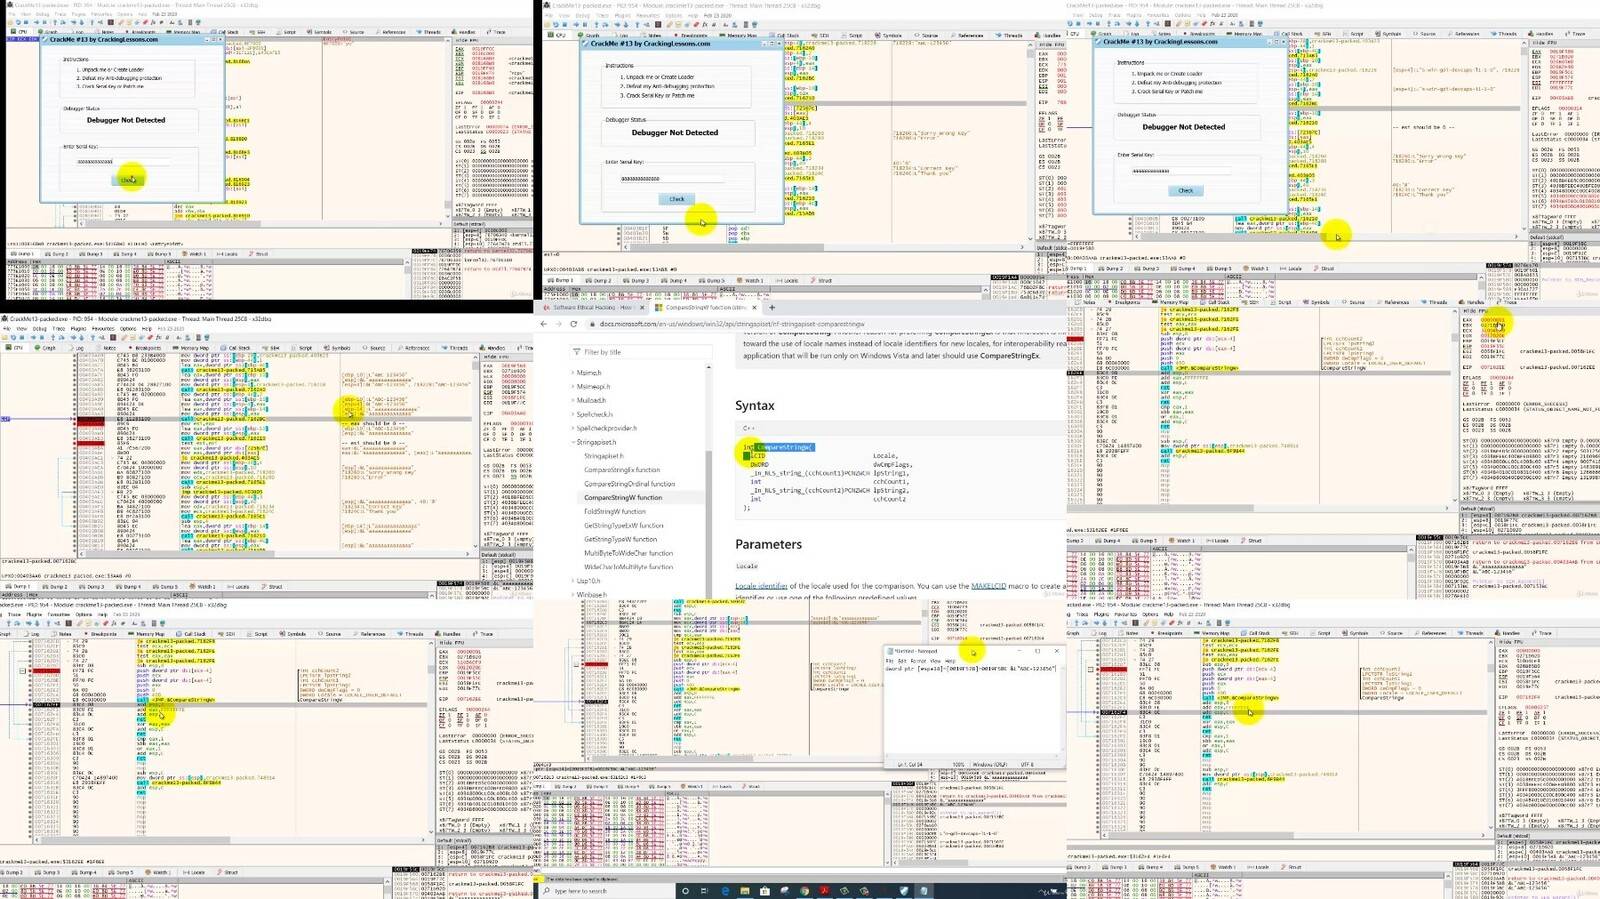Screen dimensions: 1600x899
Task: Close the Software Ethical Hacking browser tab
Action: click(642, 307)
